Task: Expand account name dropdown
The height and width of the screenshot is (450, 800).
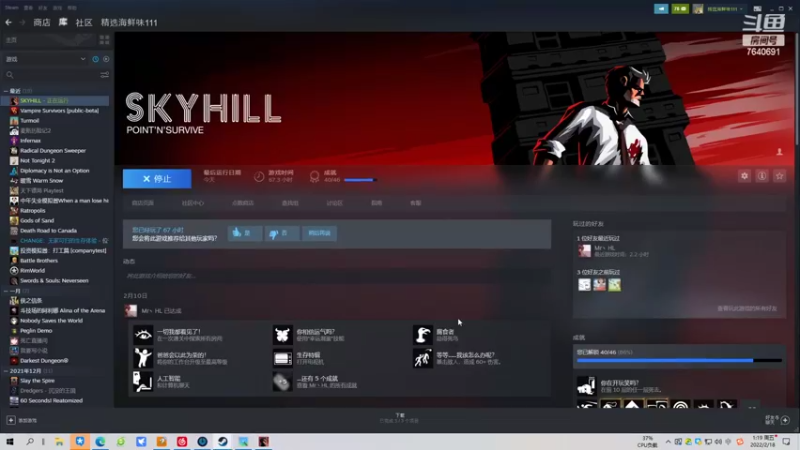Action: [x=724, y=9]
